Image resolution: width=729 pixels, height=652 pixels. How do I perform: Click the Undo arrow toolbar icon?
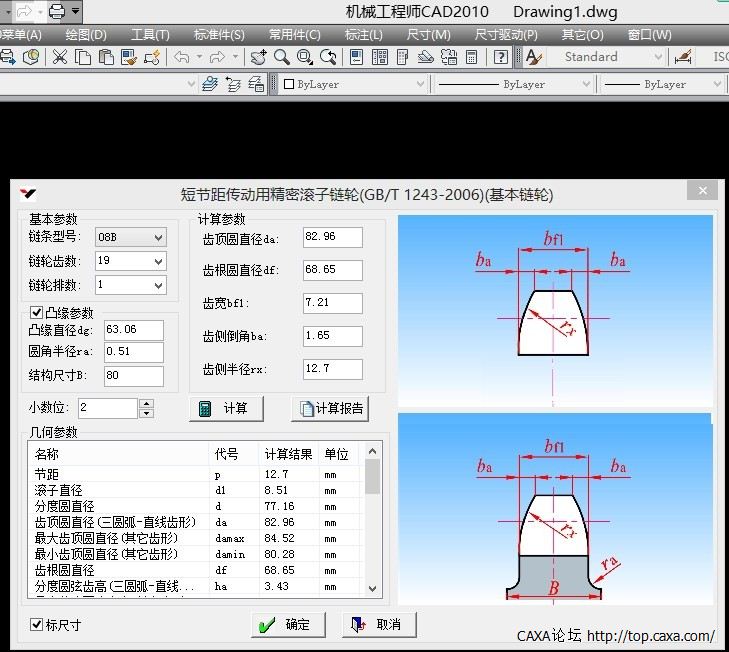[181, 57]
